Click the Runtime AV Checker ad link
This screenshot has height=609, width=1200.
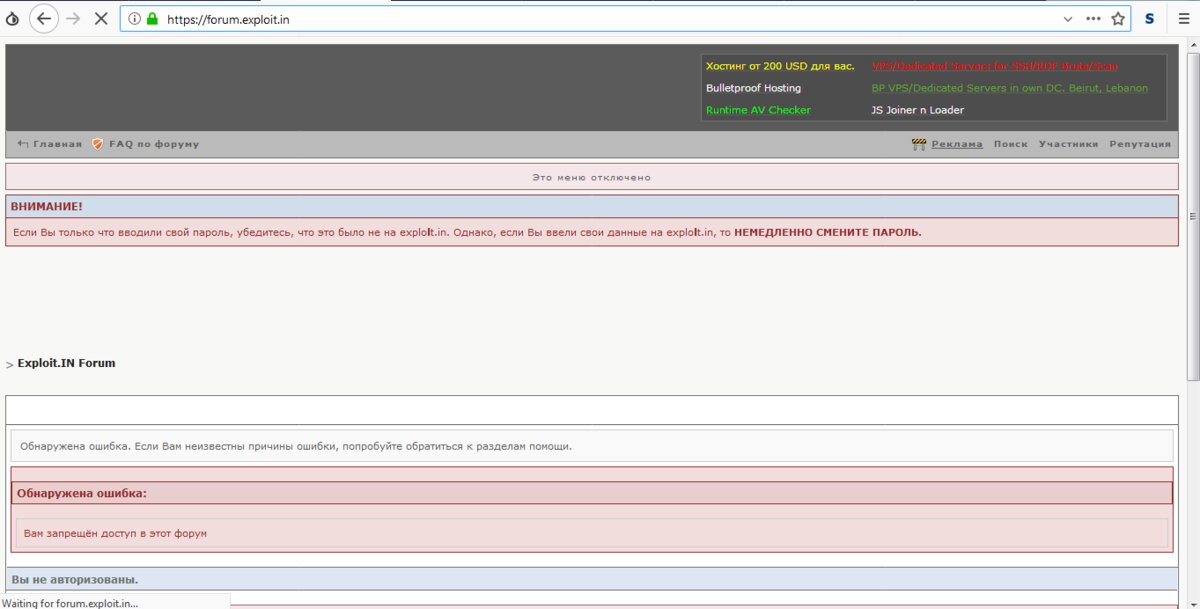(x=758, y=110)
